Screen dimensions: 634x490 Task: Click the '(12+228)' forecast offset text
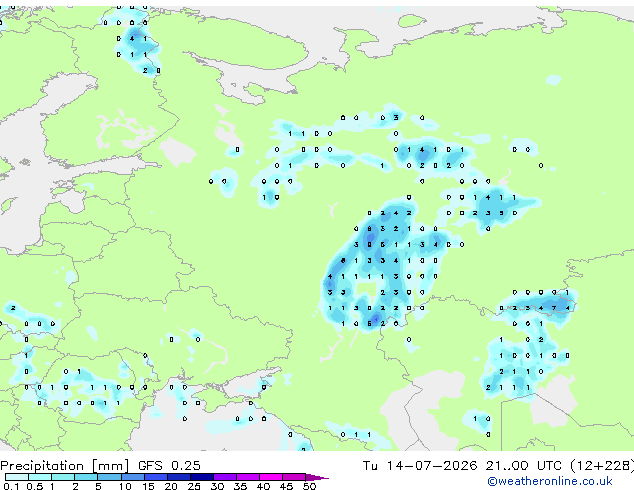(x=602, y=466)
